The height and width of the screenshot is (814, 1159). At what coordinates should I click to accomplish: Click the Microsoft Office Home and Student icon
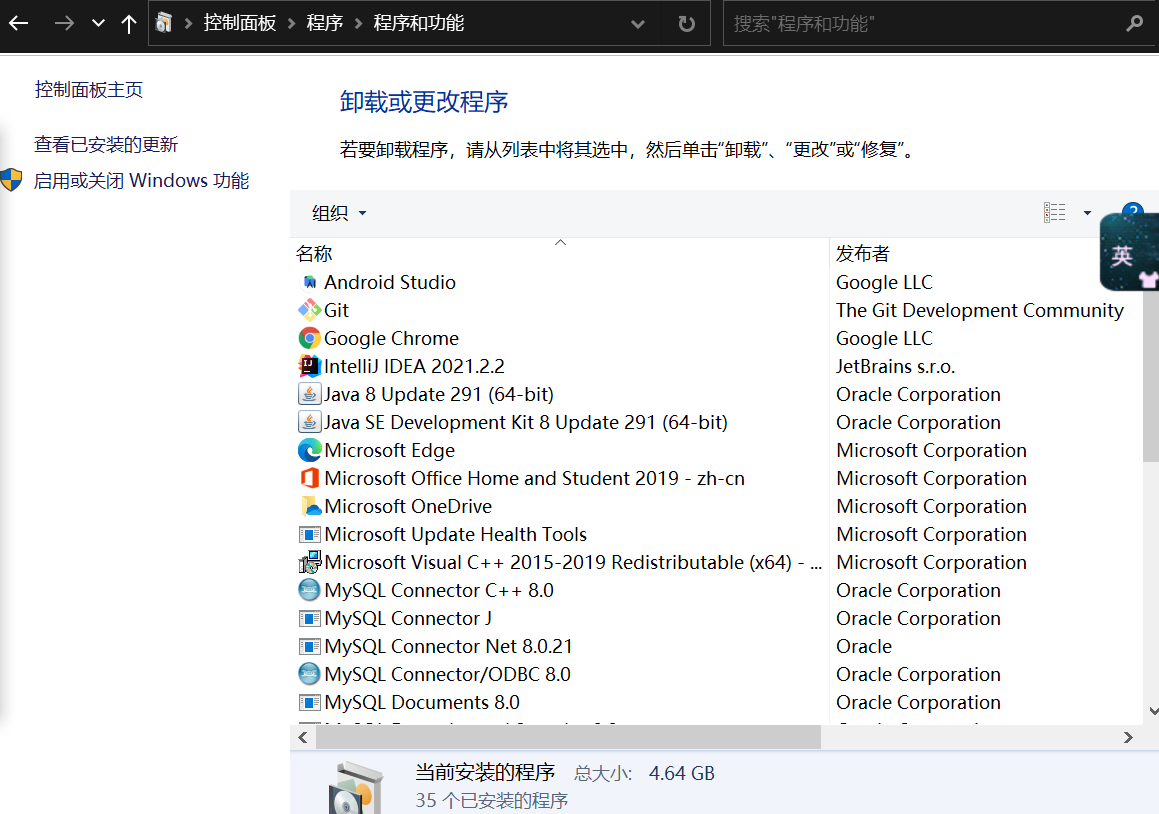[310, 478]
